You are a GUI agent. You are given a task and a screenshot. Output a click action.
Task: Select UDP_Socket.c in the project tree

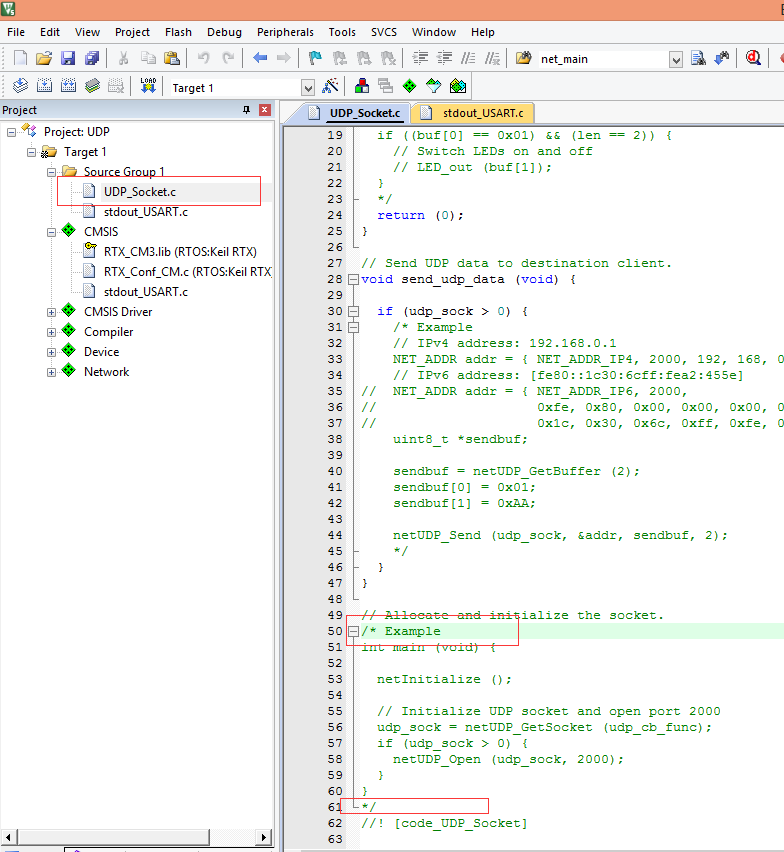point(140,192)
